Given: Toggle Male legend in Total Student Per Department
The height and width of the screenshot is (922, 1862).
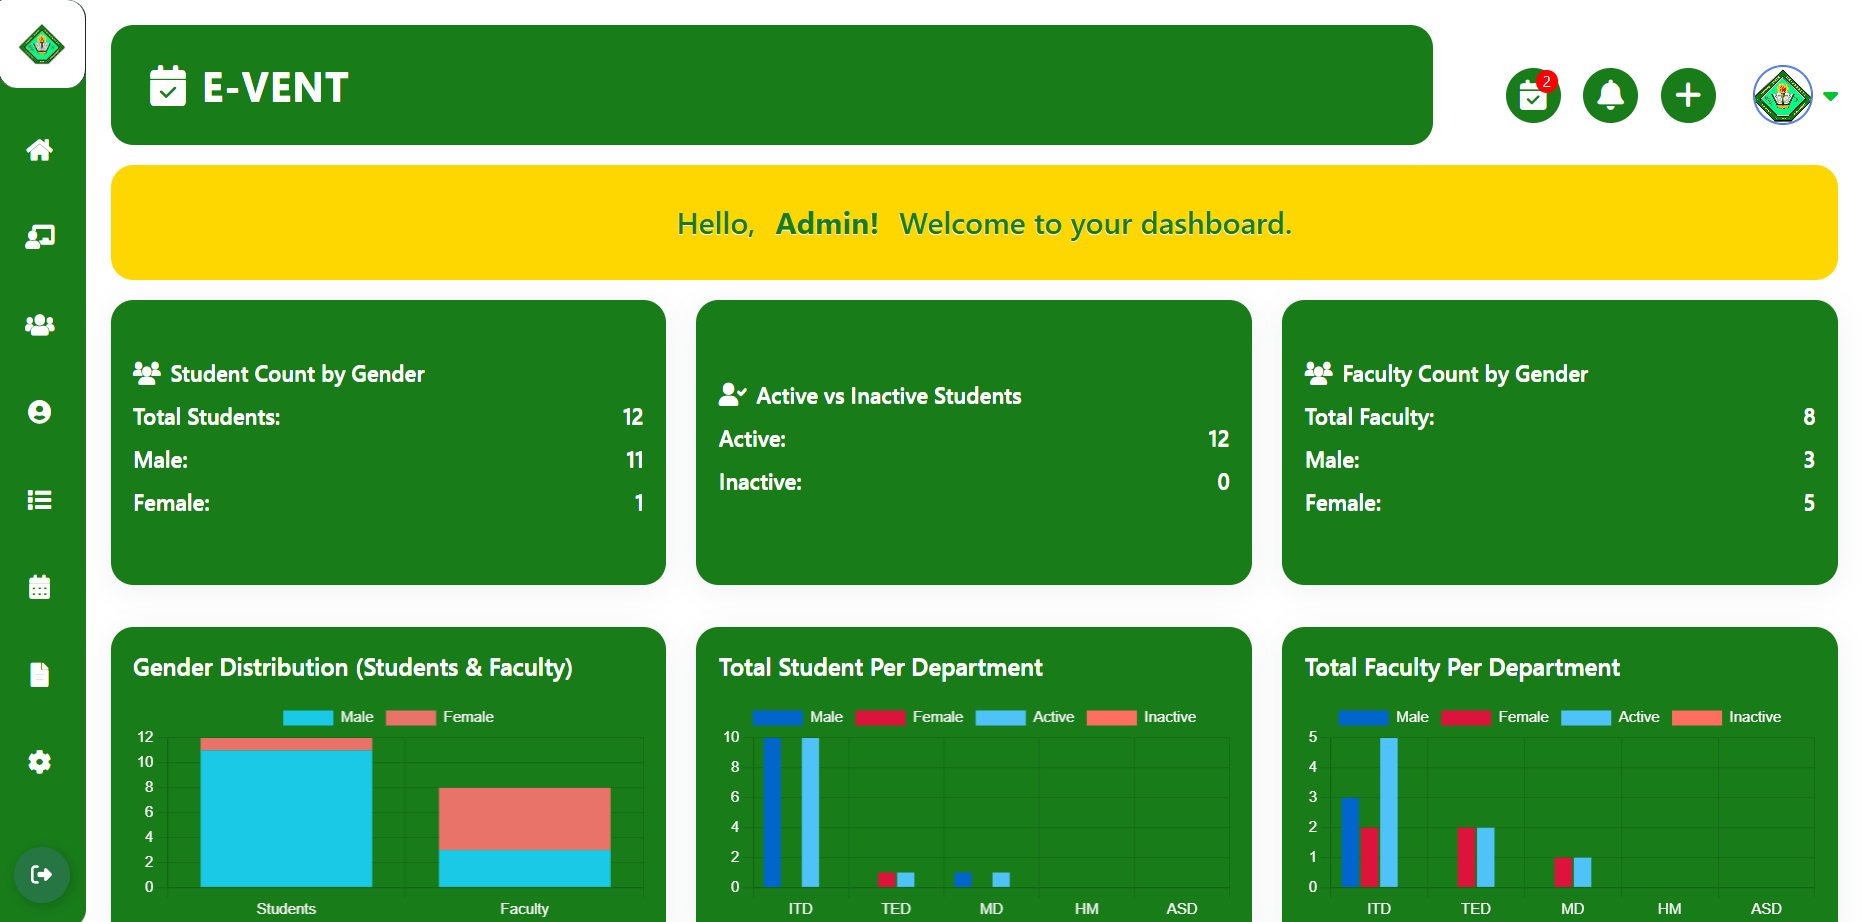Looking at the screenshot, I should pyautogui.click(x=798, y=717).
